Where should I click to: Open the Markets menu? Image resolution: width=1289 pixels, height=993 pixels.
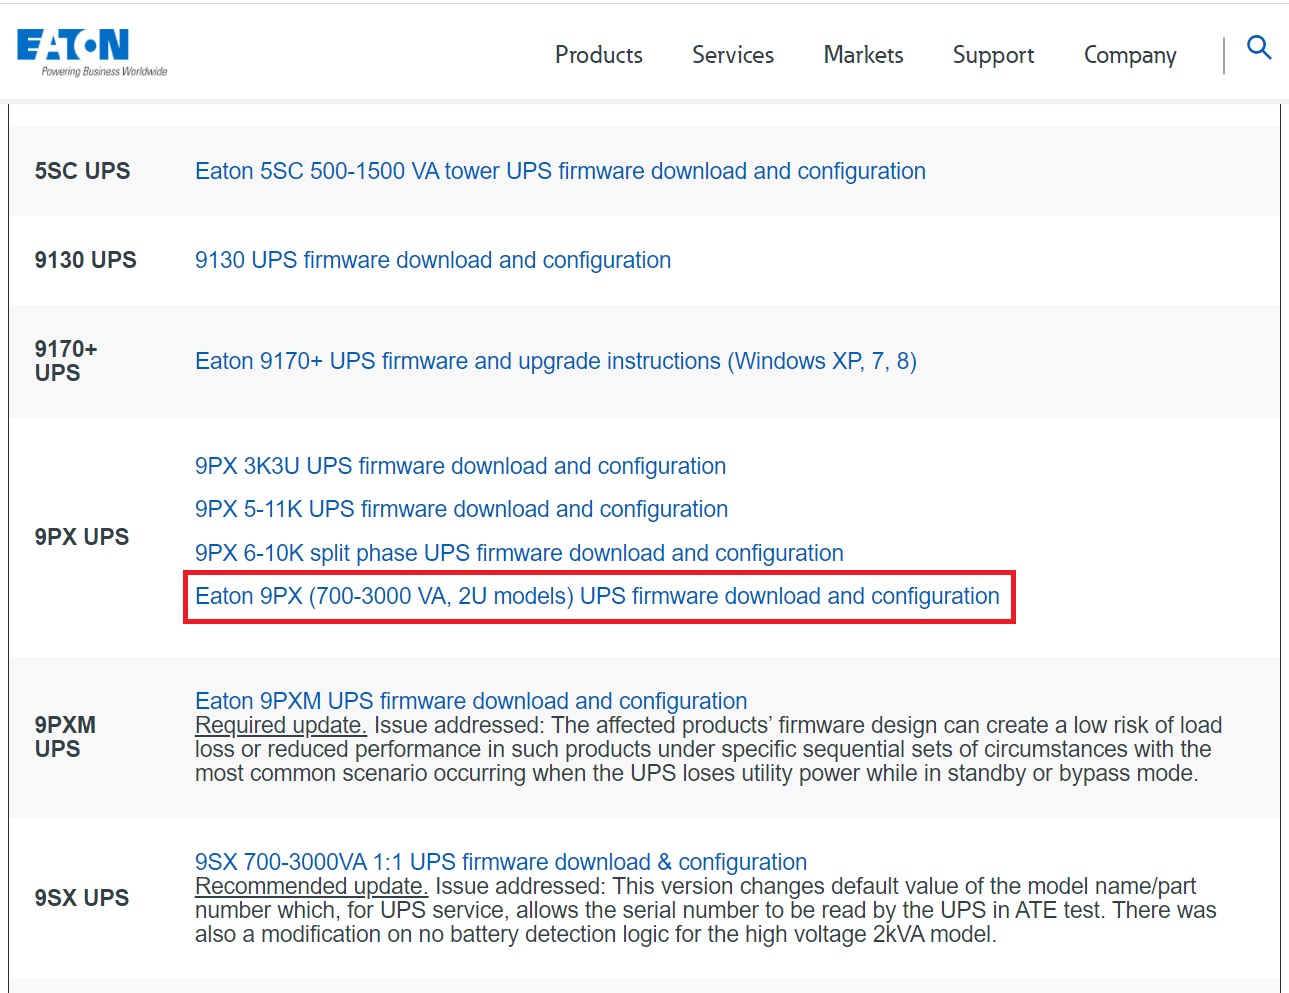864,55
